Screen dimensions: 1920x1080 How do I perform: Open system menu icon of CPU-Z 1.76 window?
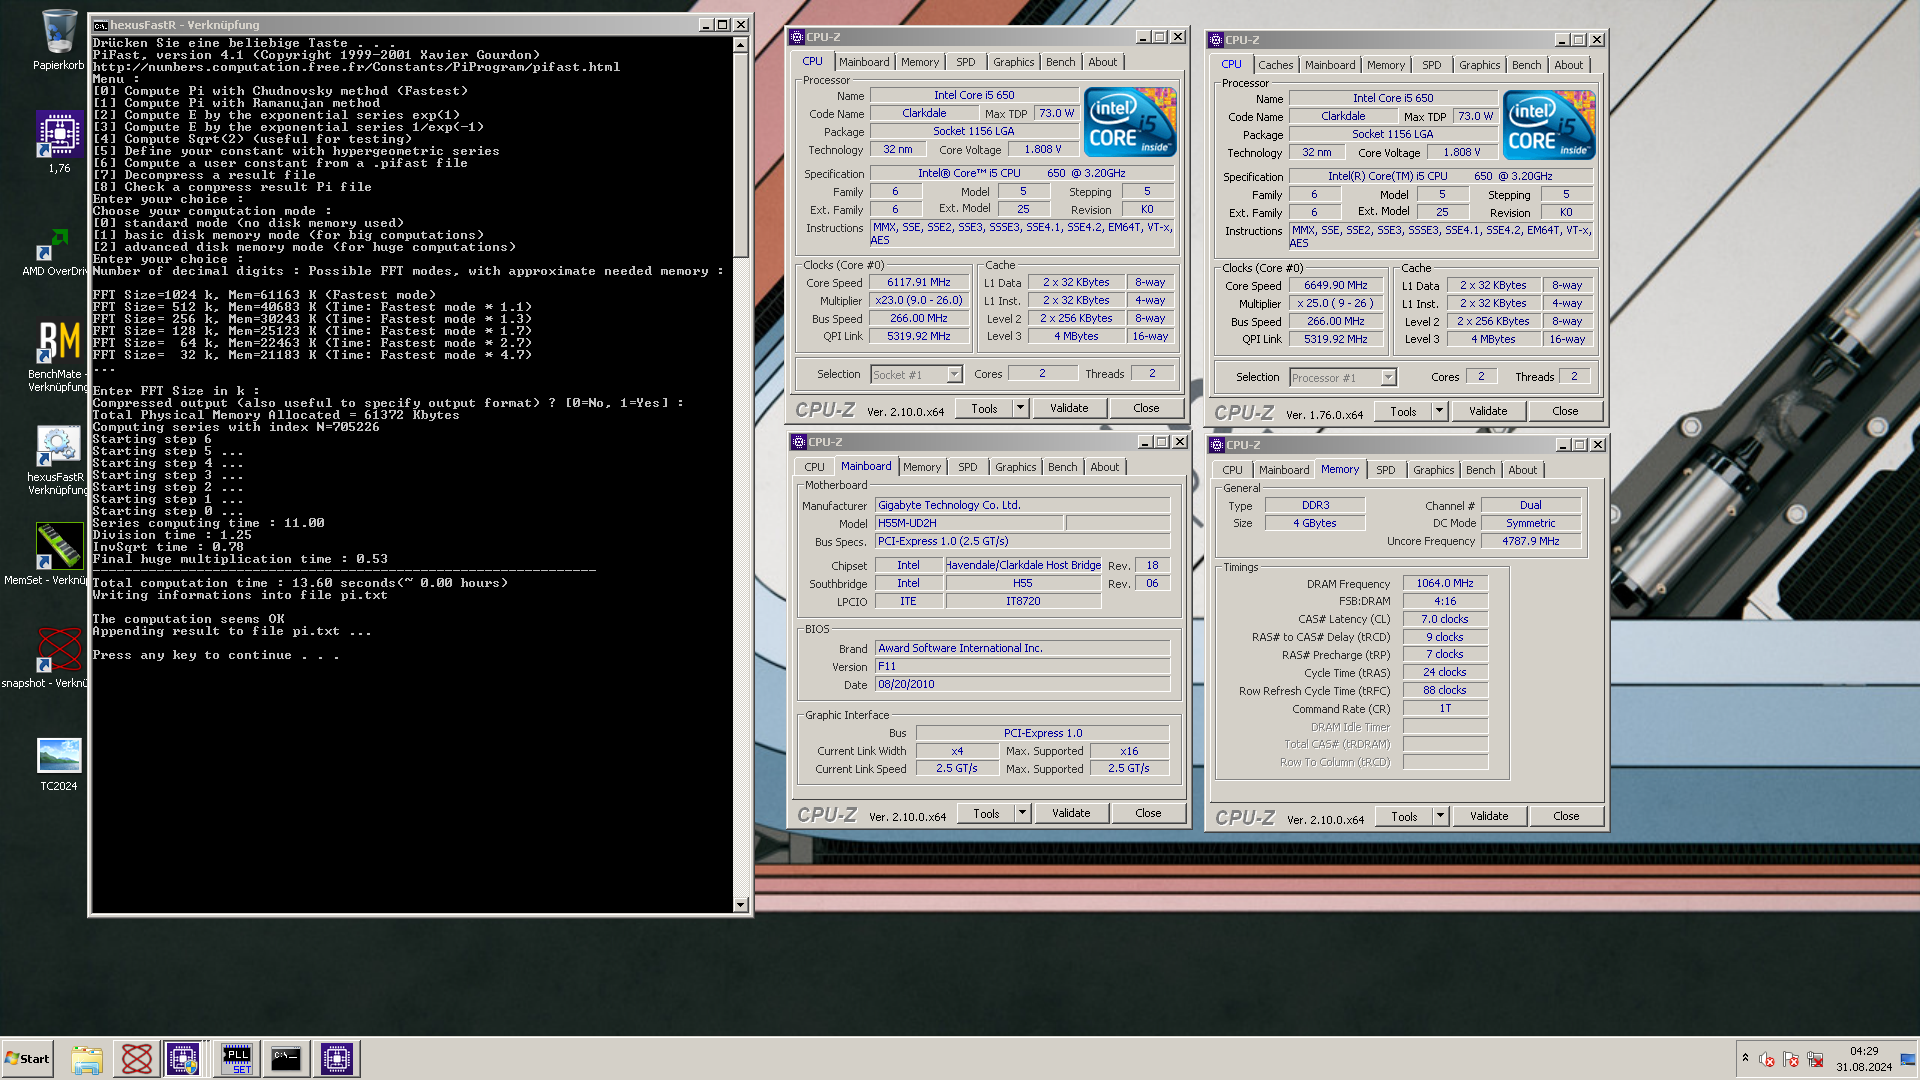tap(1216, 40)
